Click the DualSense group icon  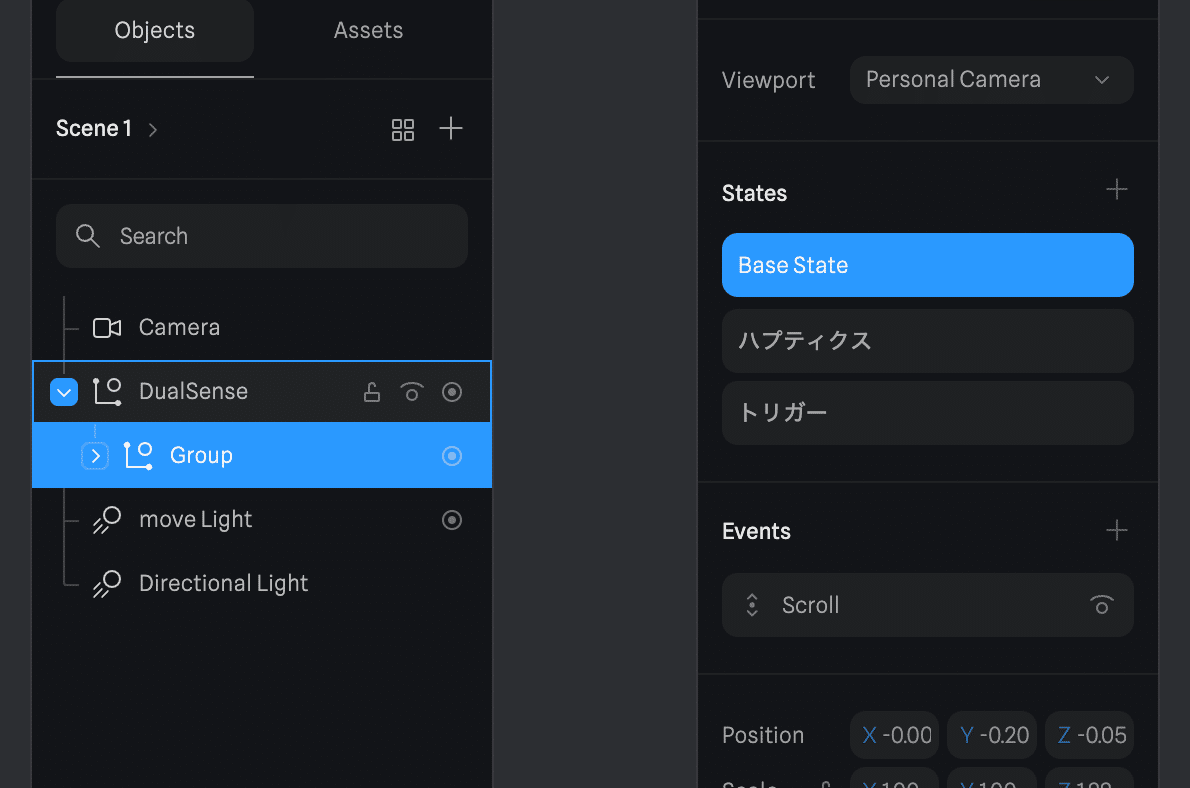(107, 392)
